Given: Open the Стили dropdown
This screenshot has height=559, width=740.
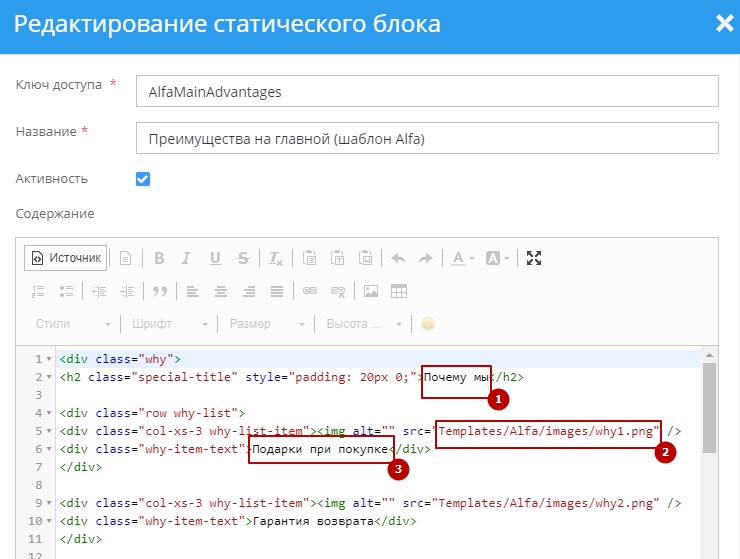Looking at the screenshot, I should tap(73, 324).
